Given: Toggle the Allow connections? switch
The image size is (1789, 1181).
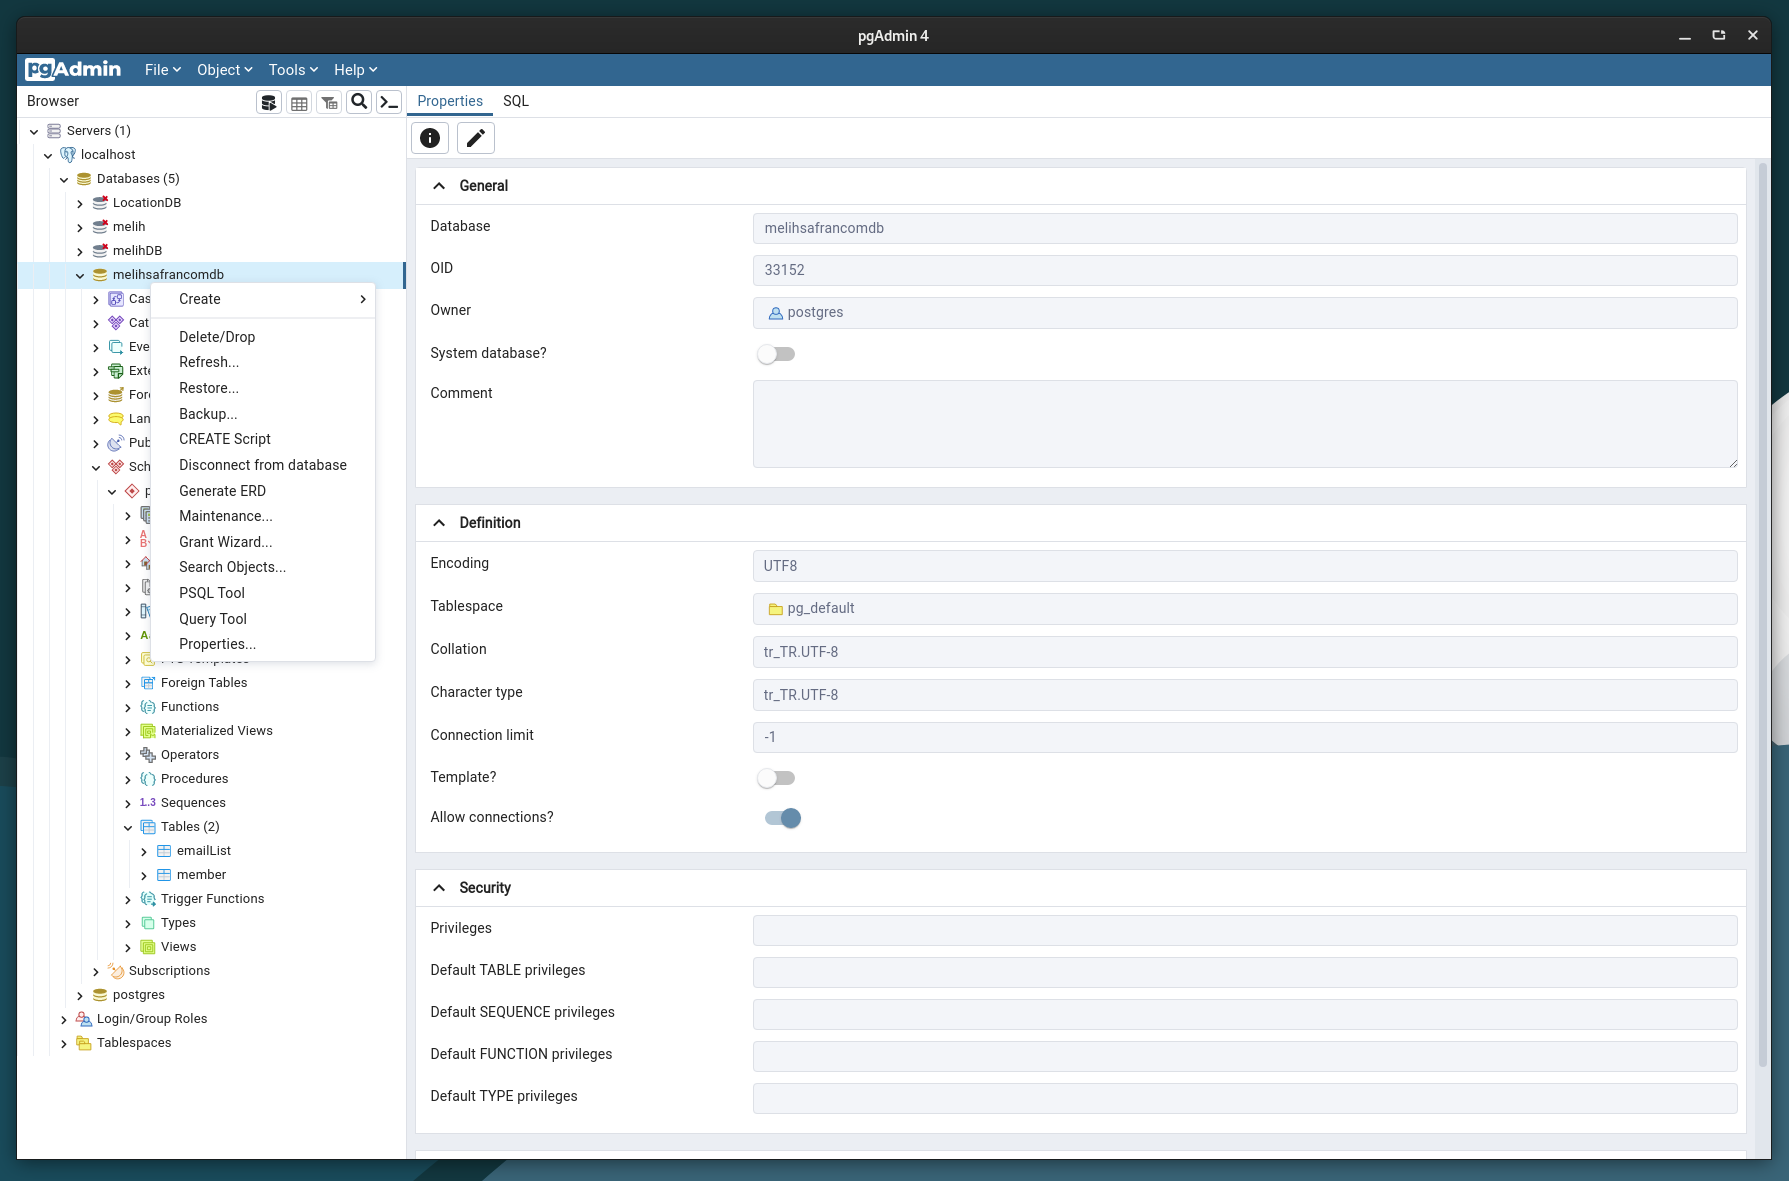Looking at the screenshot, I should pos(783,818).
